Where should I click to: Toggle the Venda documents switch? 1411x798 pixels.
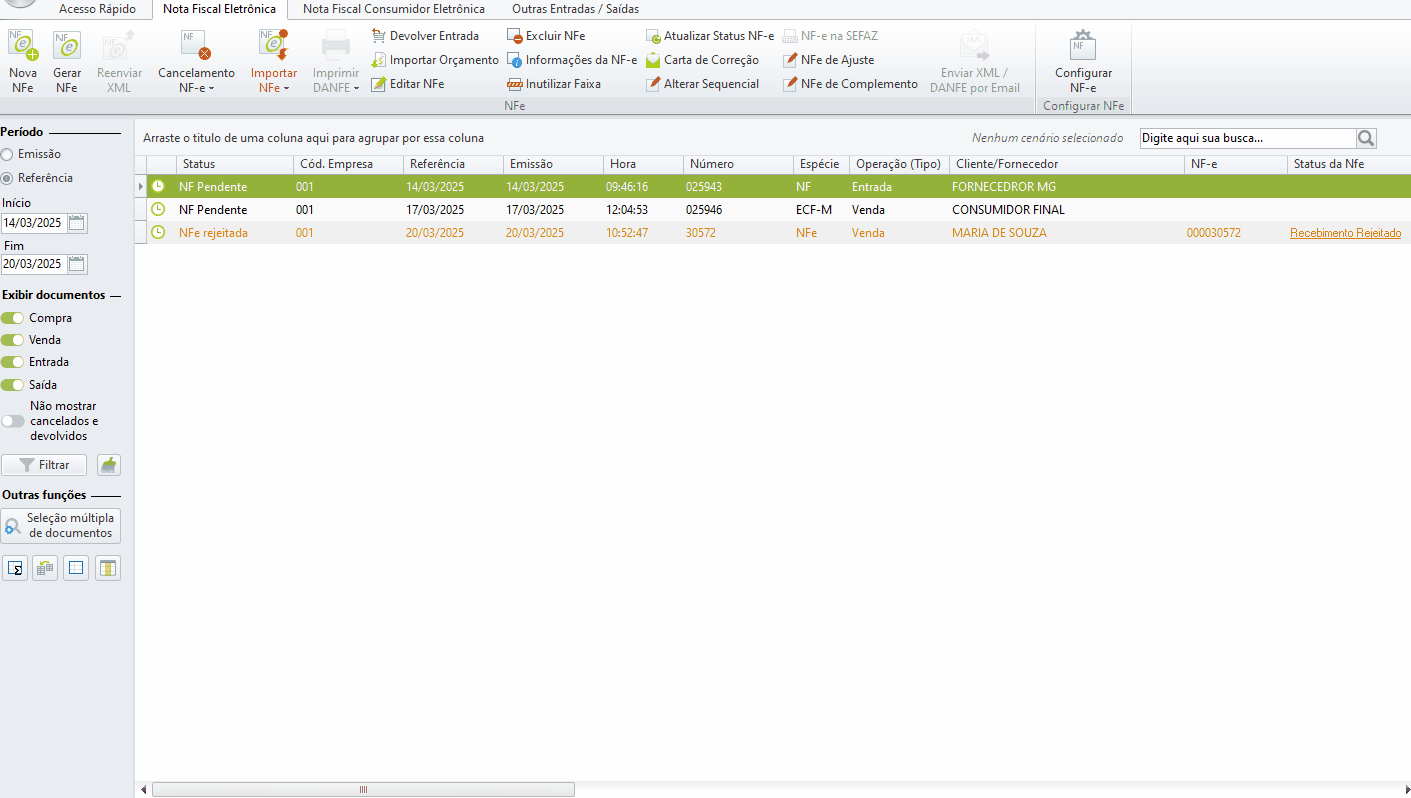(x=12, y=340)
